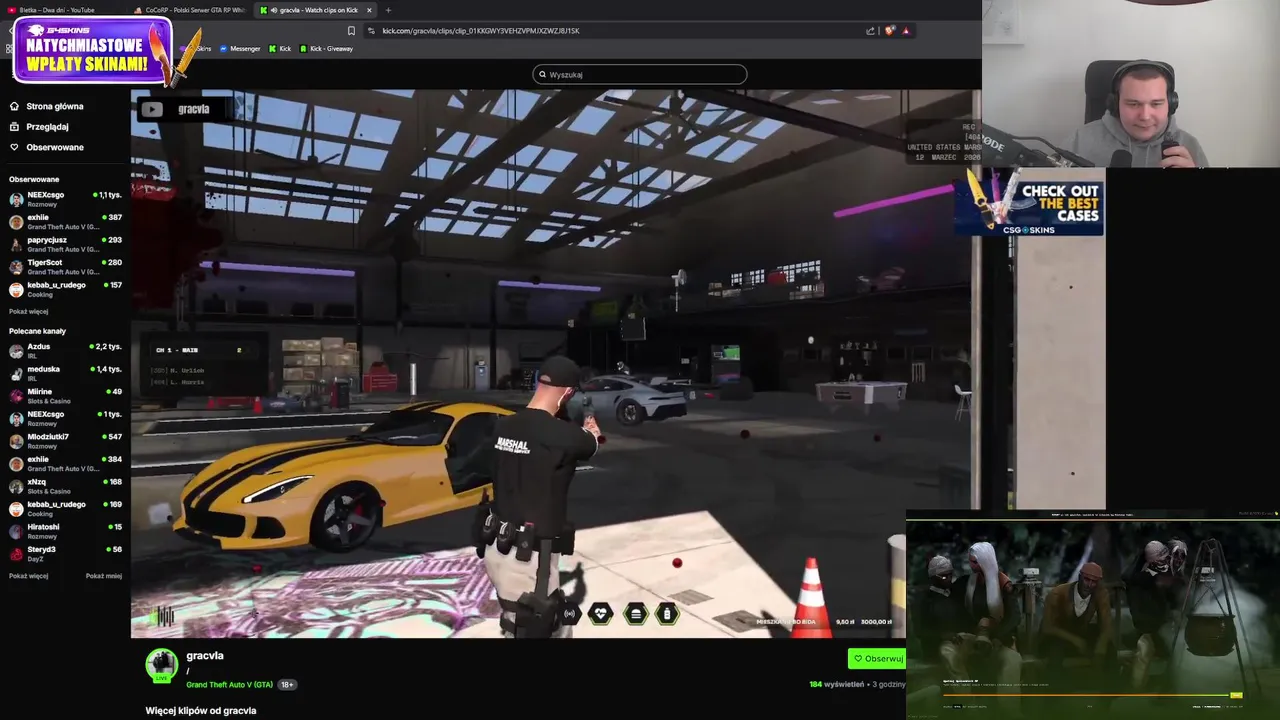Open TigerScot avatar in sidebar
1280x720 pixels.
coord(16,267)
